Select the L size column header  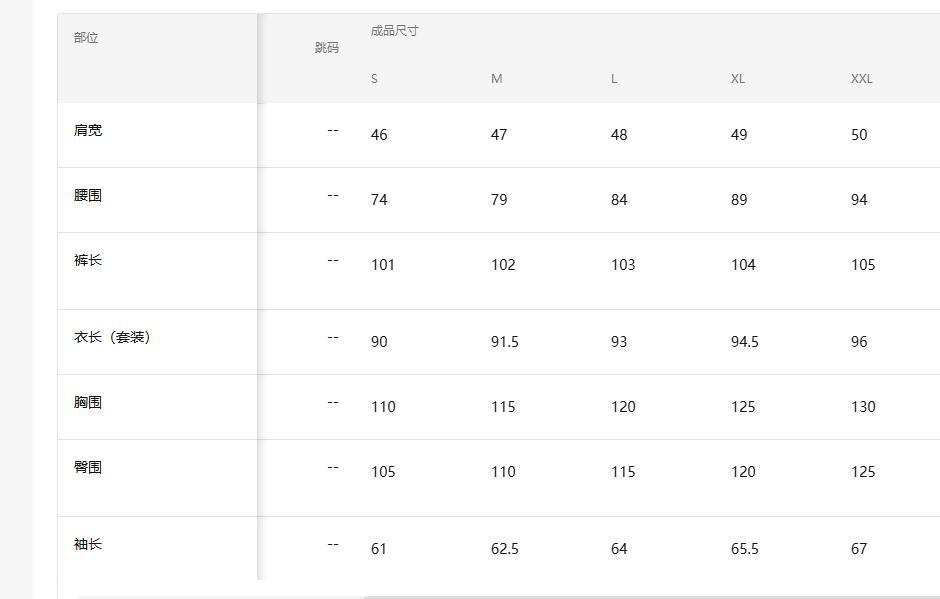614,79
